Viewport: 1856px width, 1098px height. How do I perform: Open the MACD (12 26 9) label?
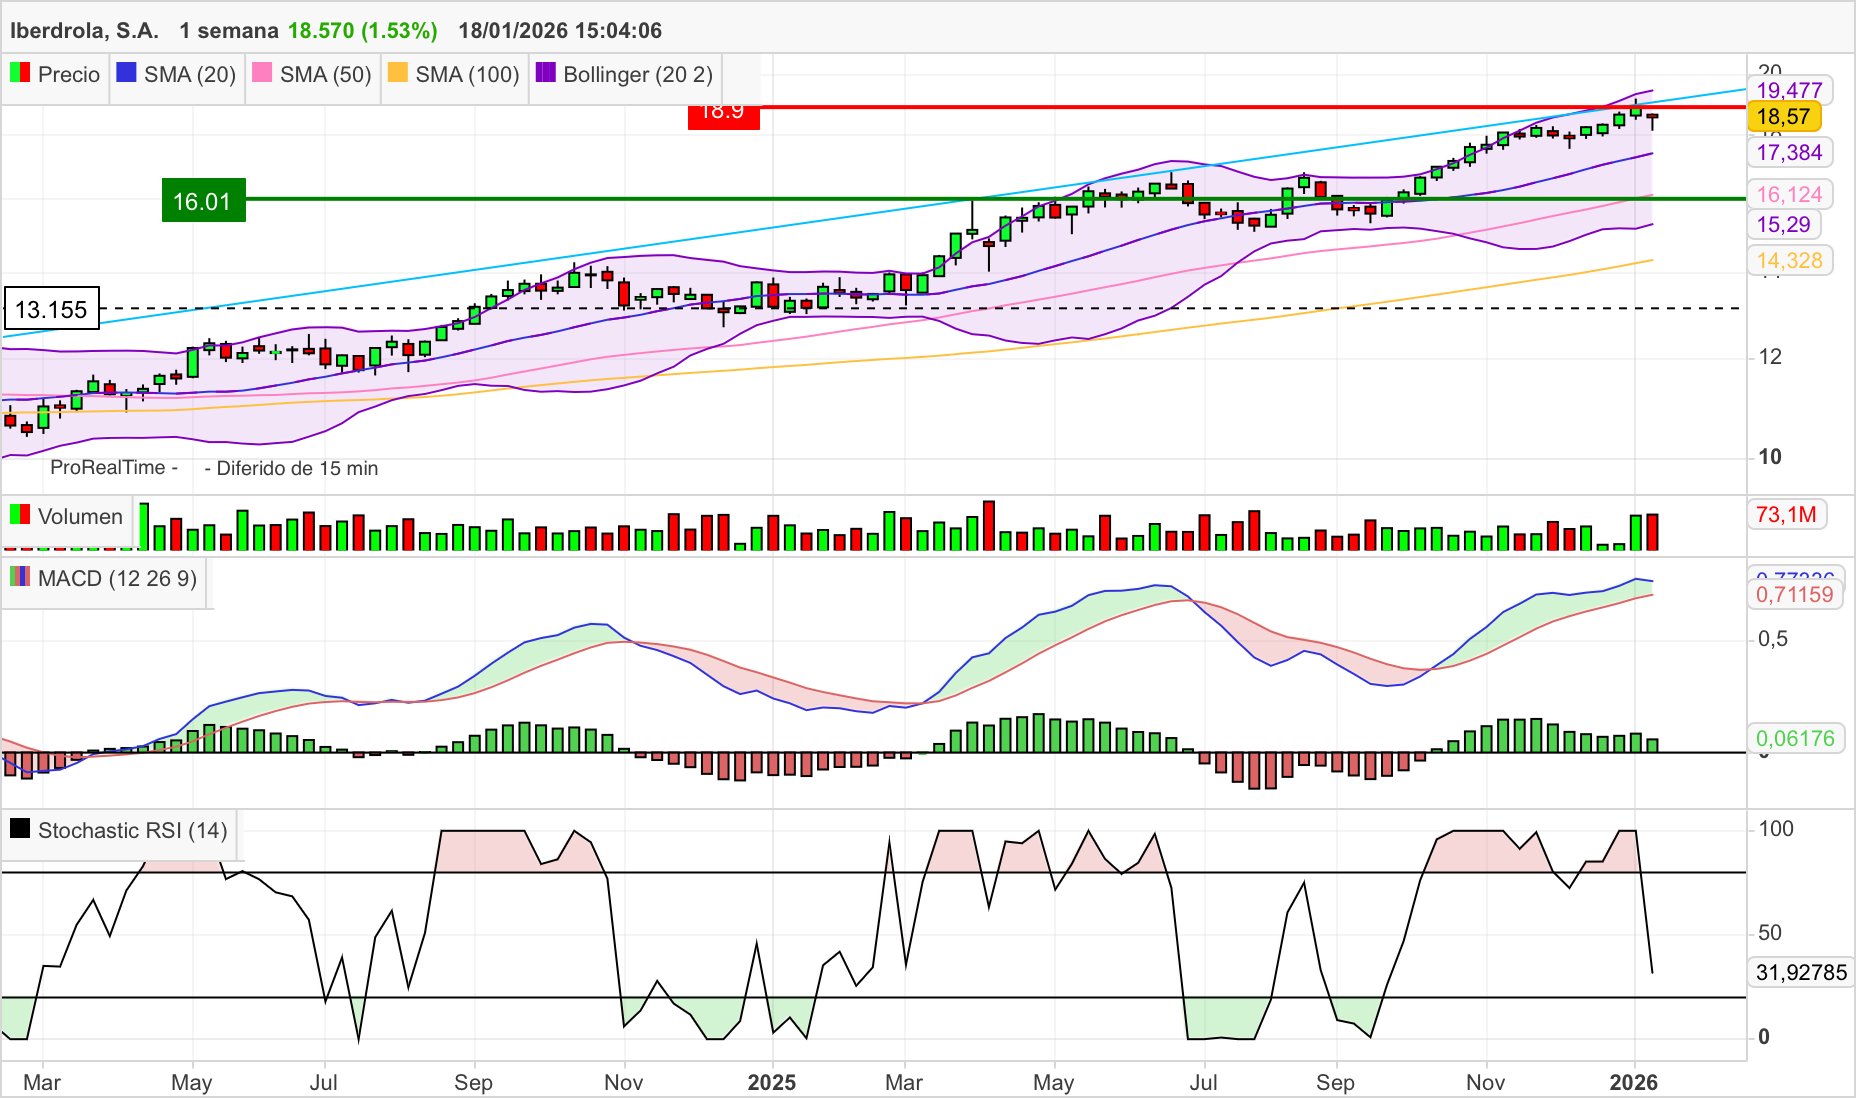(x=118, y=579)
